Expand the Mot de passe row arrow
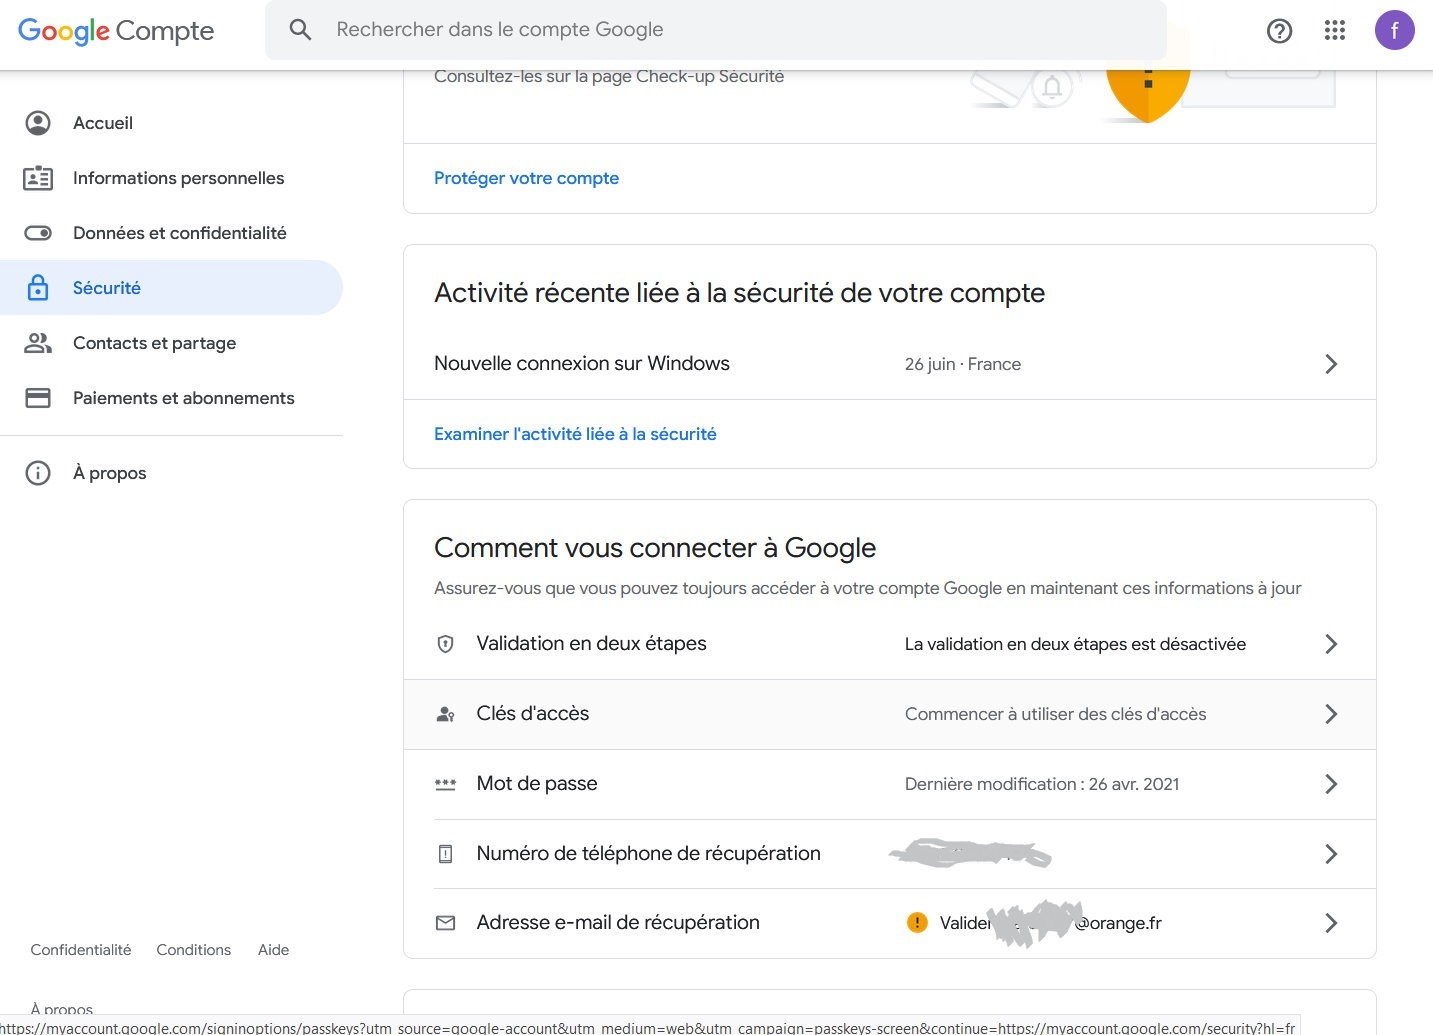The image size is (1433, 1035). 1331,784
